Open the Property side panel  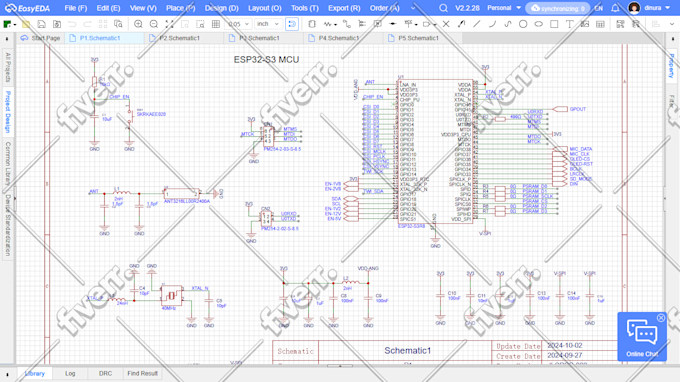[x=672, y=66]
